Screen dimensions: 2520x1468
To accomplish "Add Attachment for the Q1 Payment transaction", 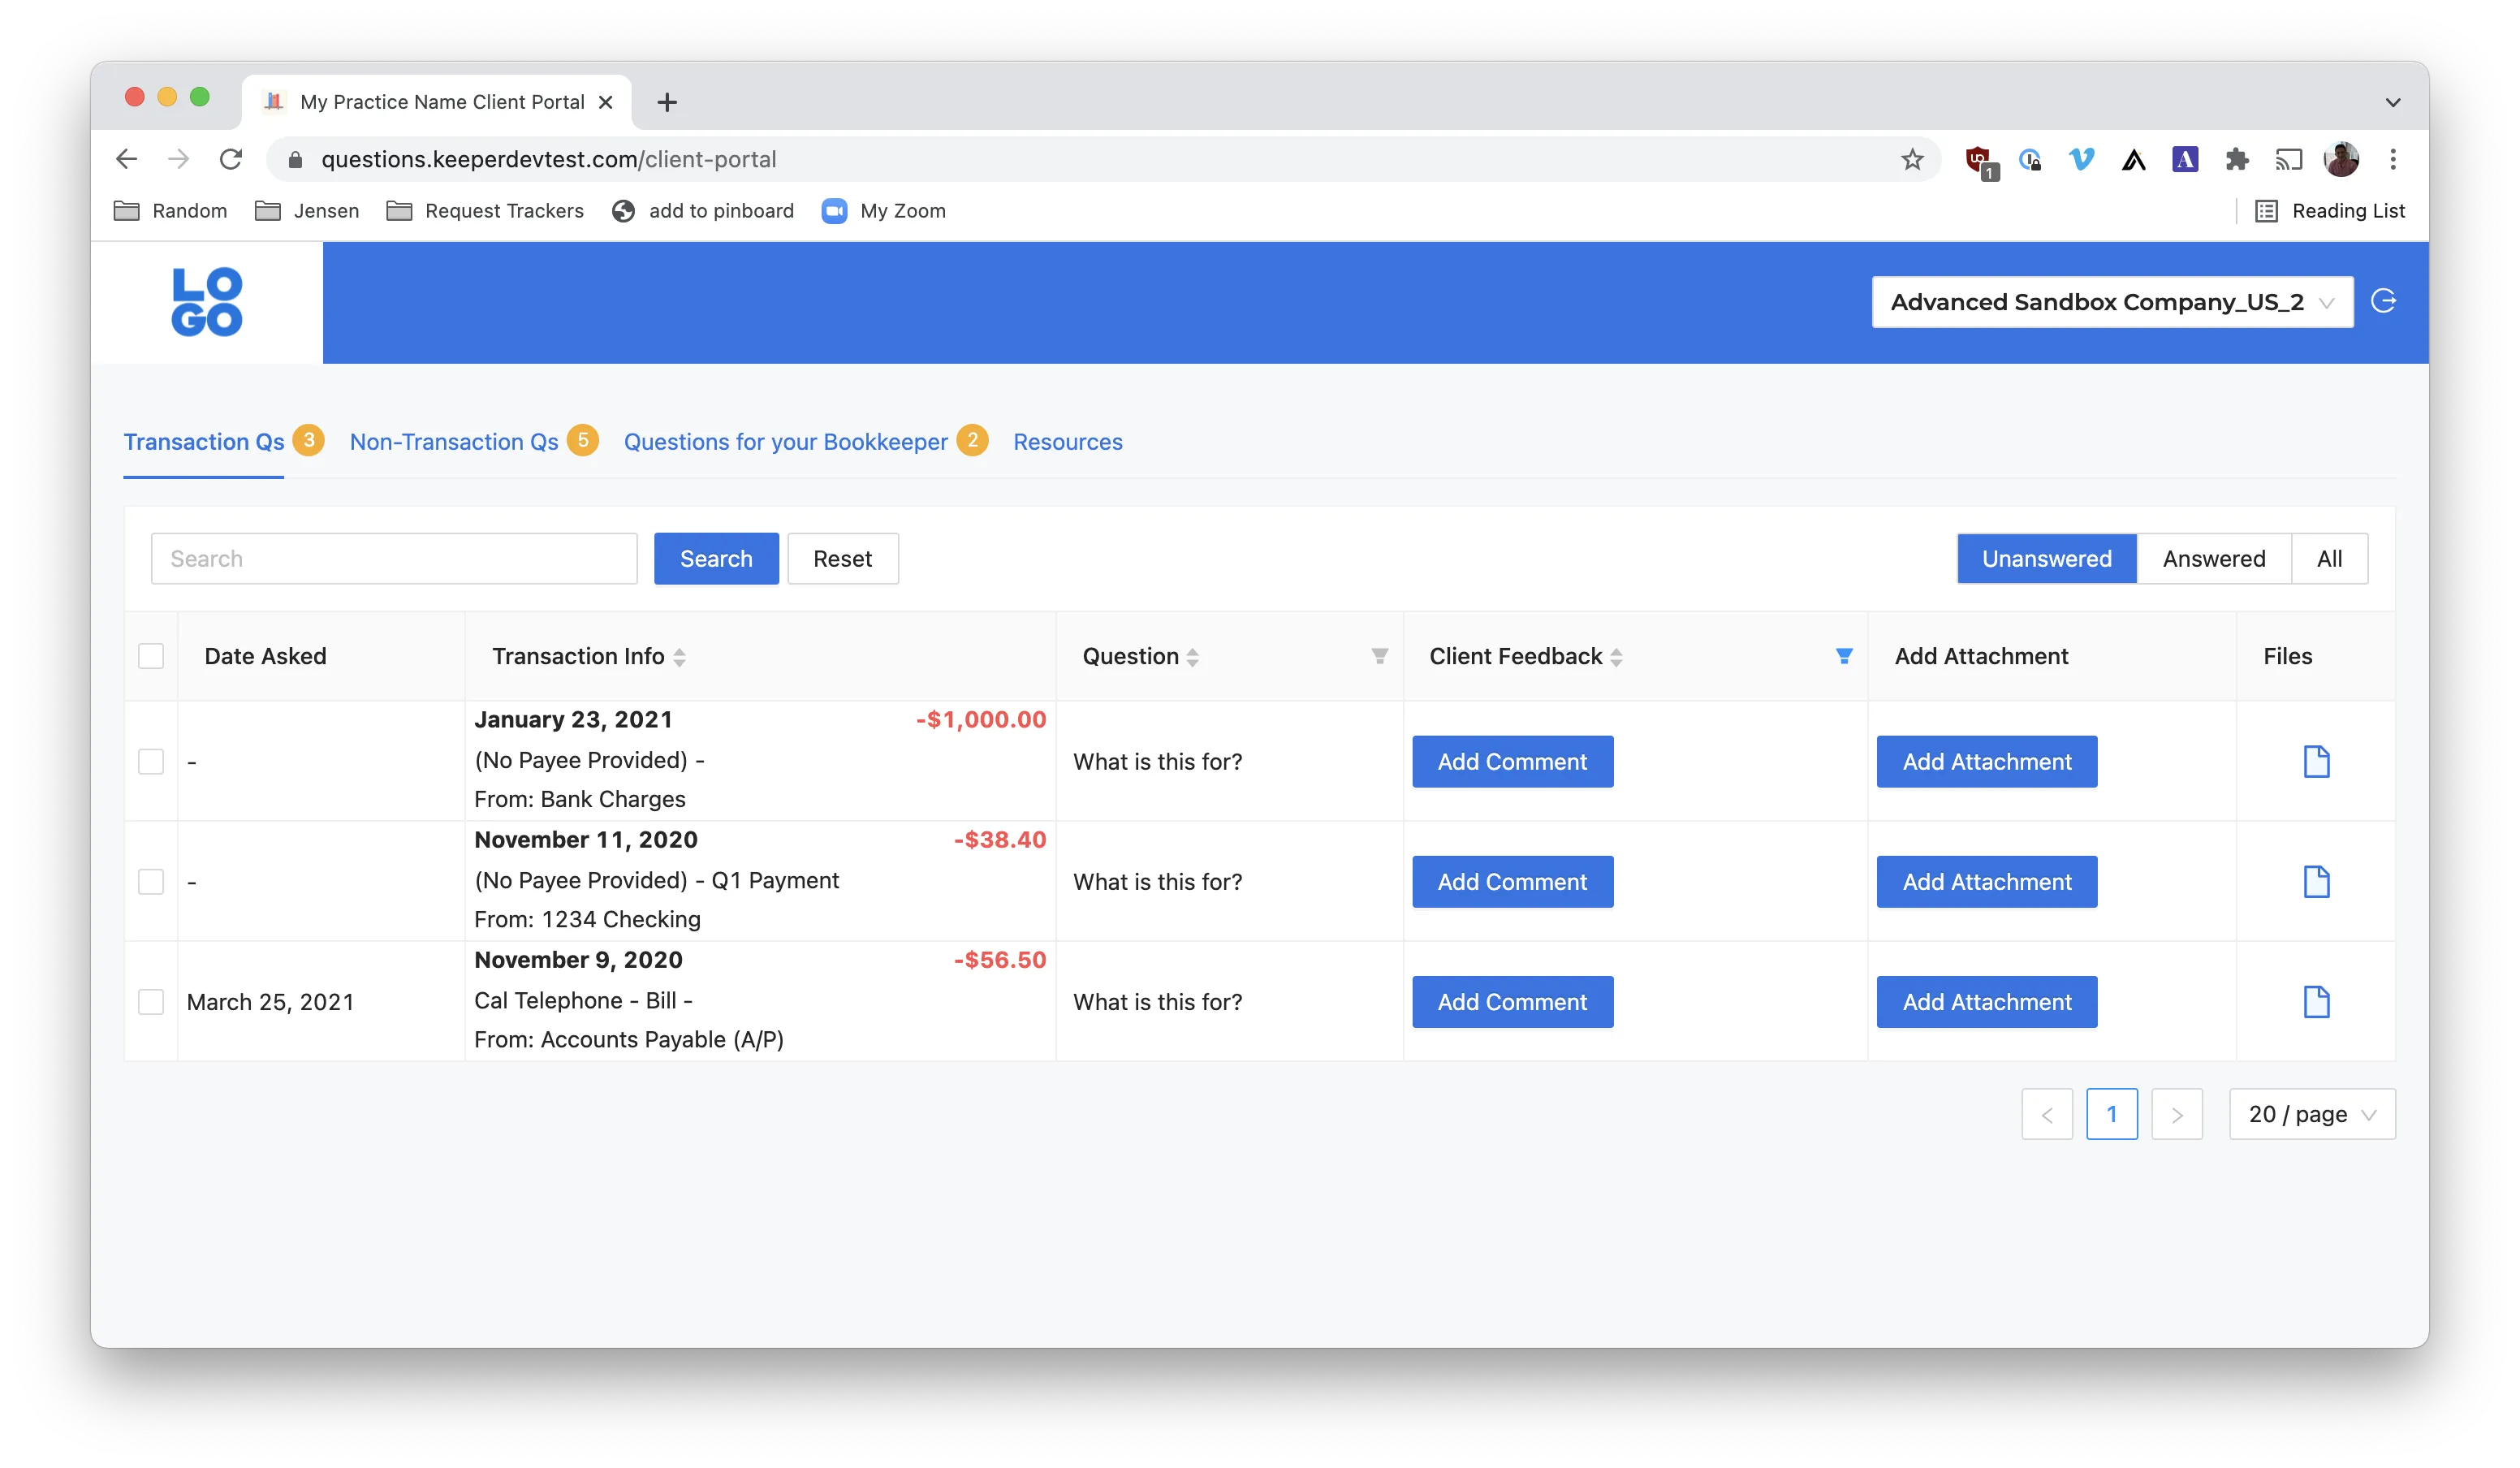I will [x=1986, y=881].
